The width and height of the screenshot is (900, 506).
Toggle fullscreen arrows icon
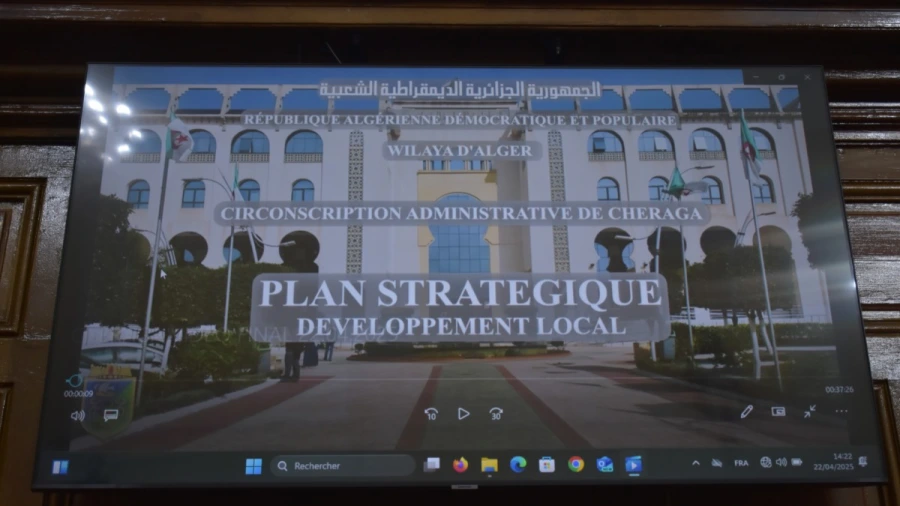pos(809,411)
